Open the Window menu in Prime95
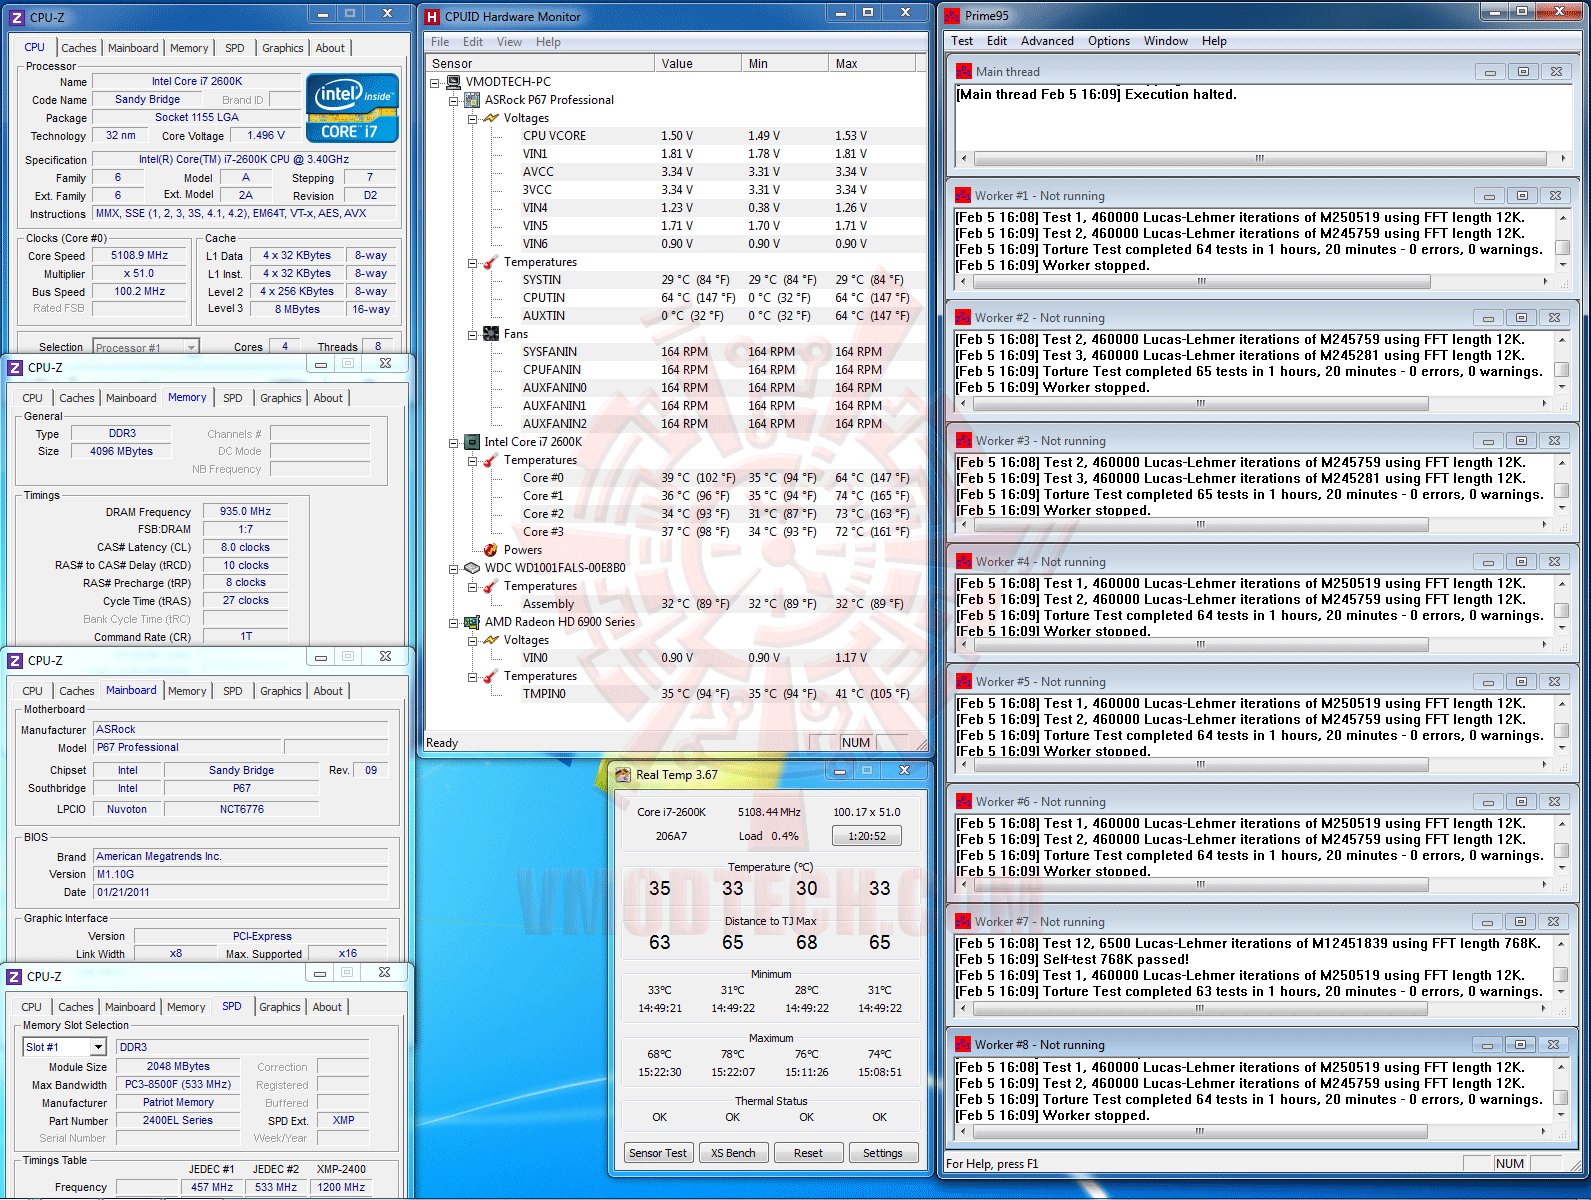The width and height of the screenshot is (1591, 1200). 1166,41
